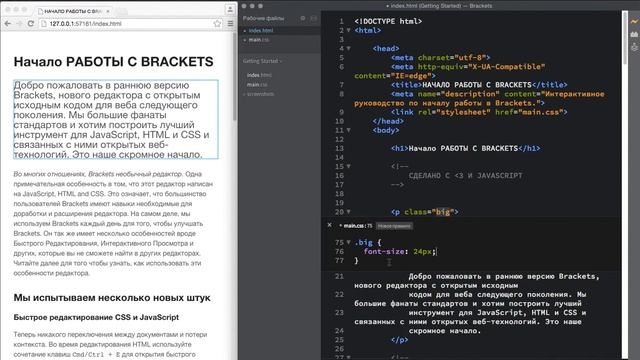
Task: Click the X-UA-Compatible attribute value on line 6
Action: tap(506, 67)
